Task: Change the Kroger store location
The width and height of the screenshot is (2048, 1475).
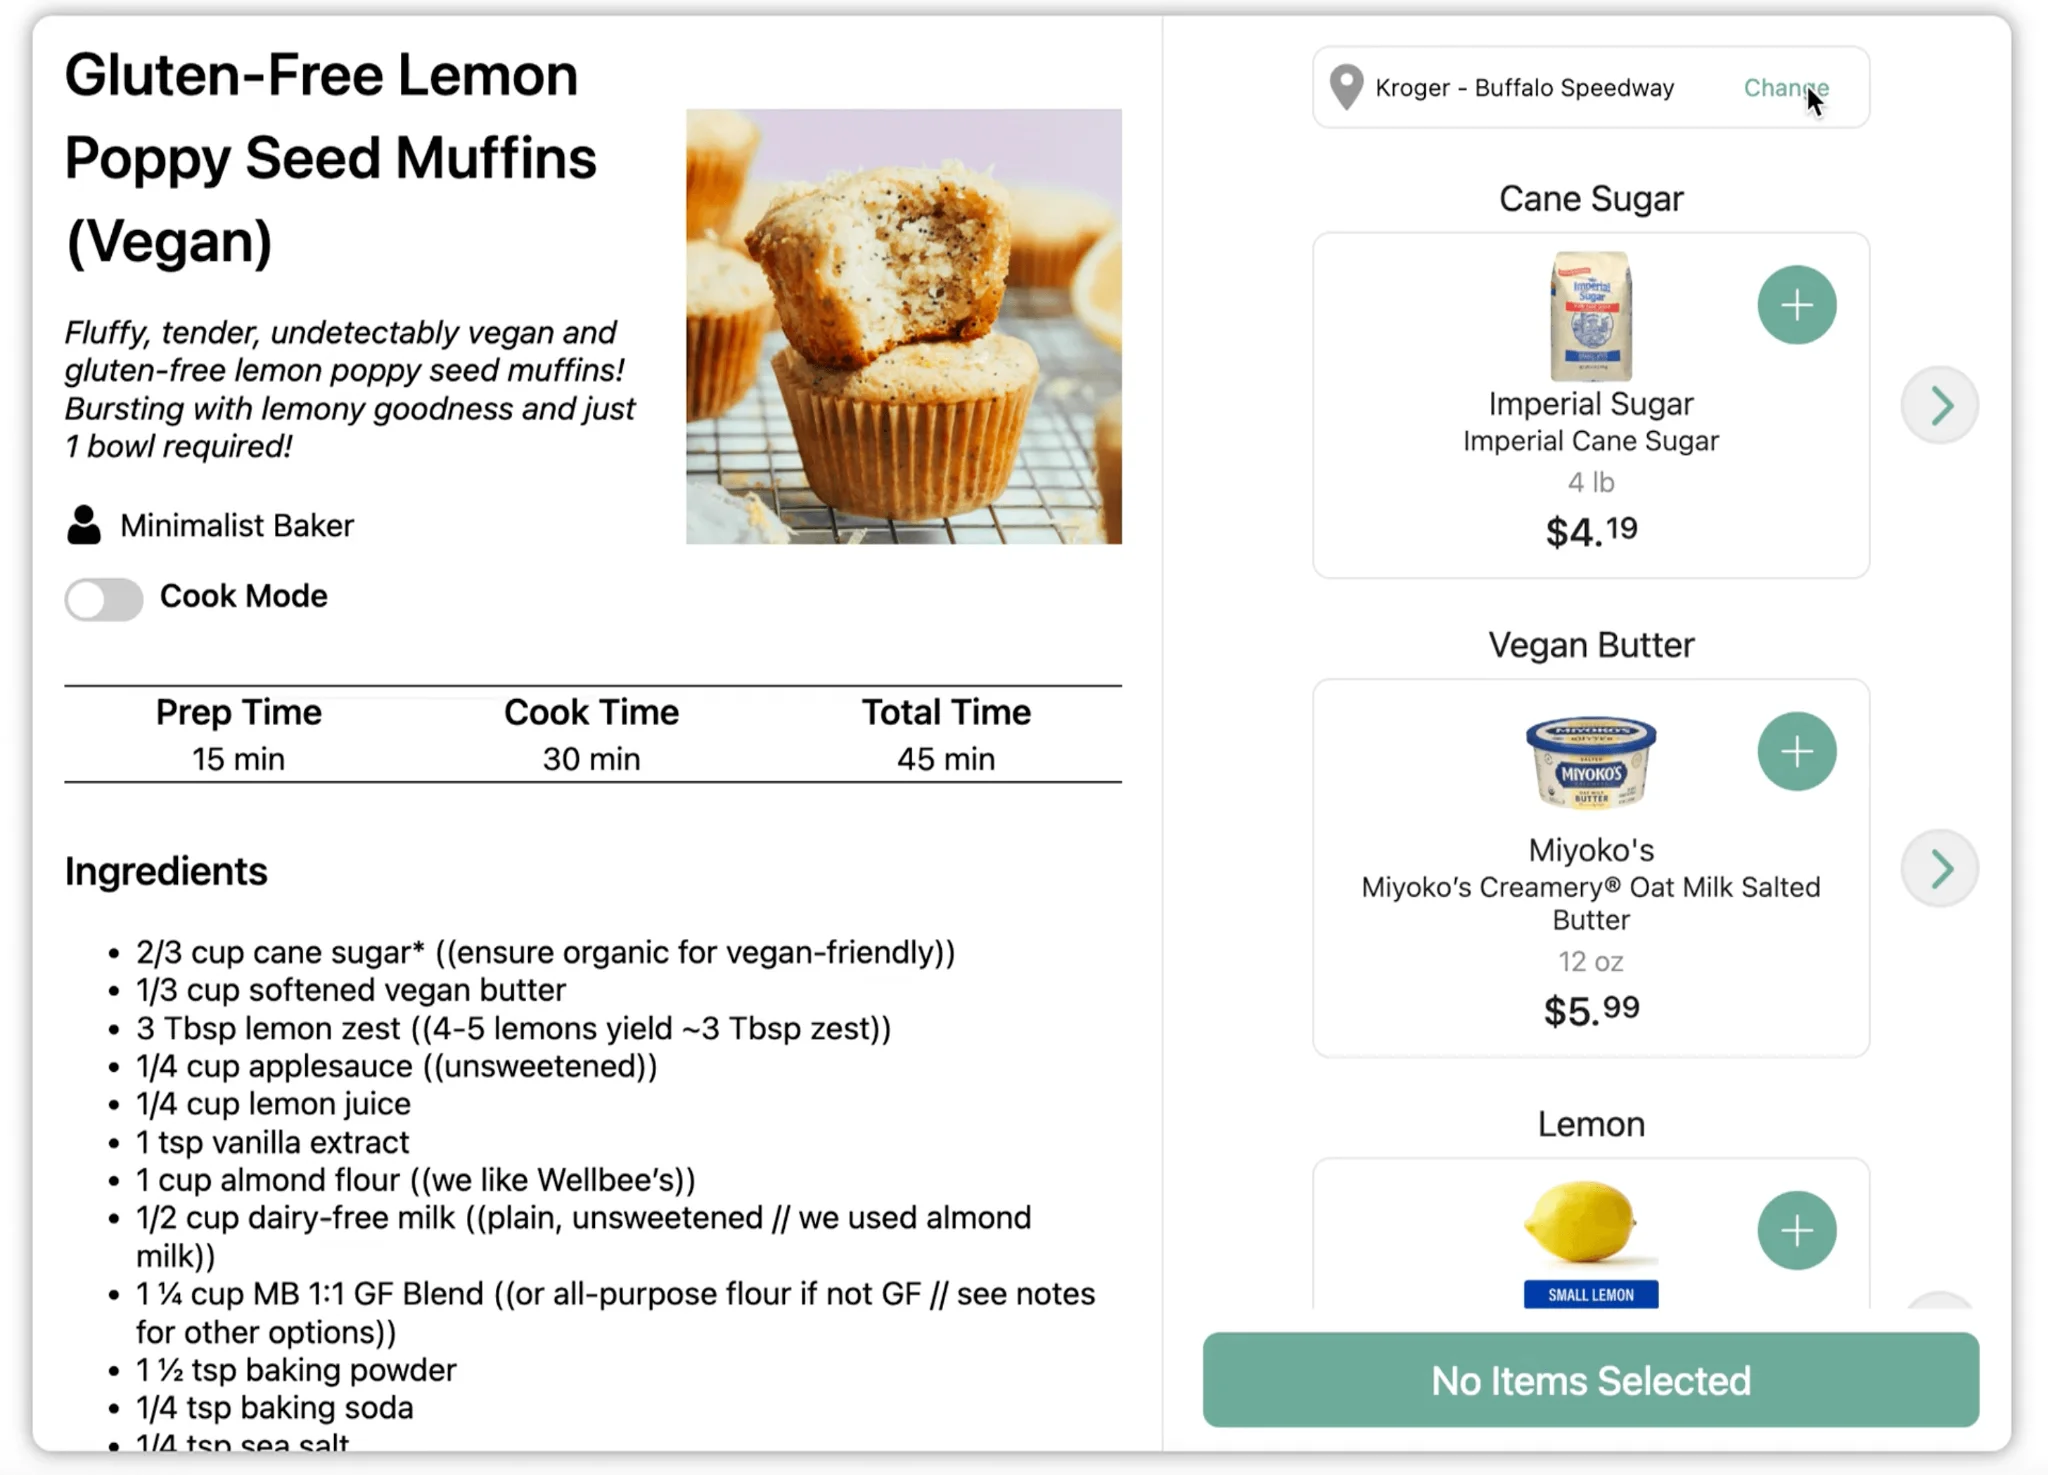Action: (1786, 87)
